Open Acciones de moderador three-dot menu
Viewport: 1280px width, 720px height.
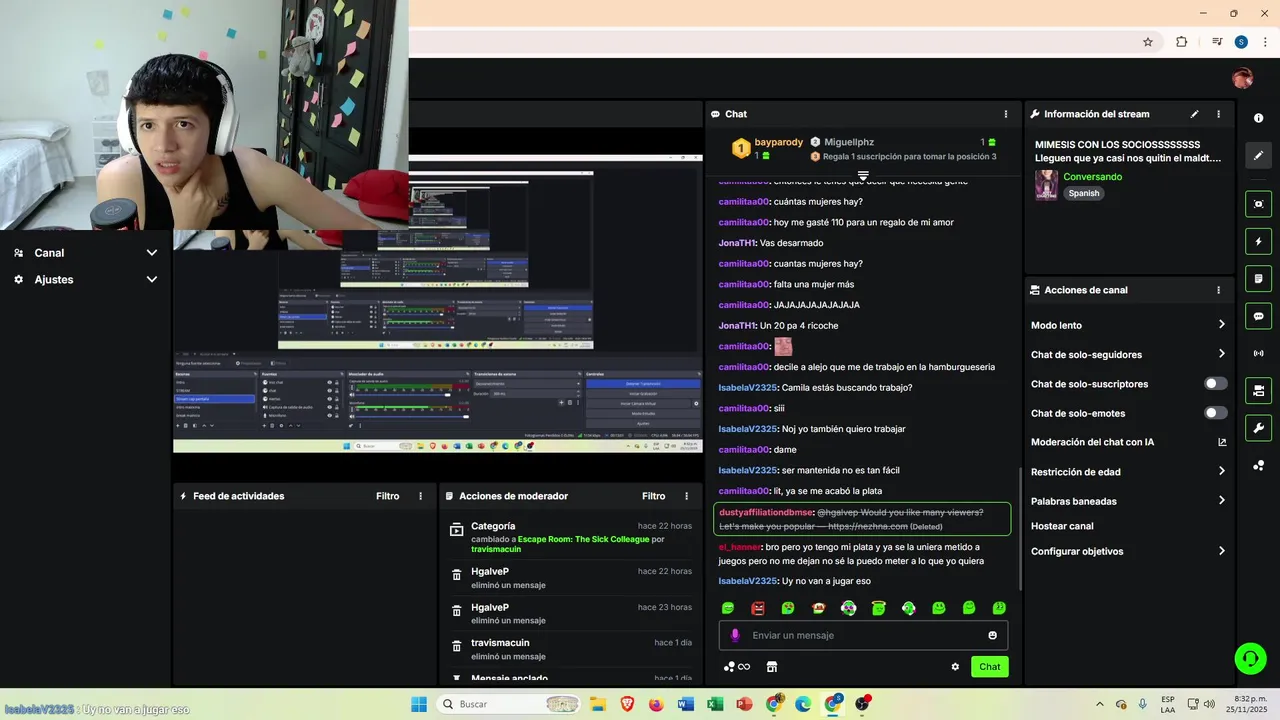(686, 496)
